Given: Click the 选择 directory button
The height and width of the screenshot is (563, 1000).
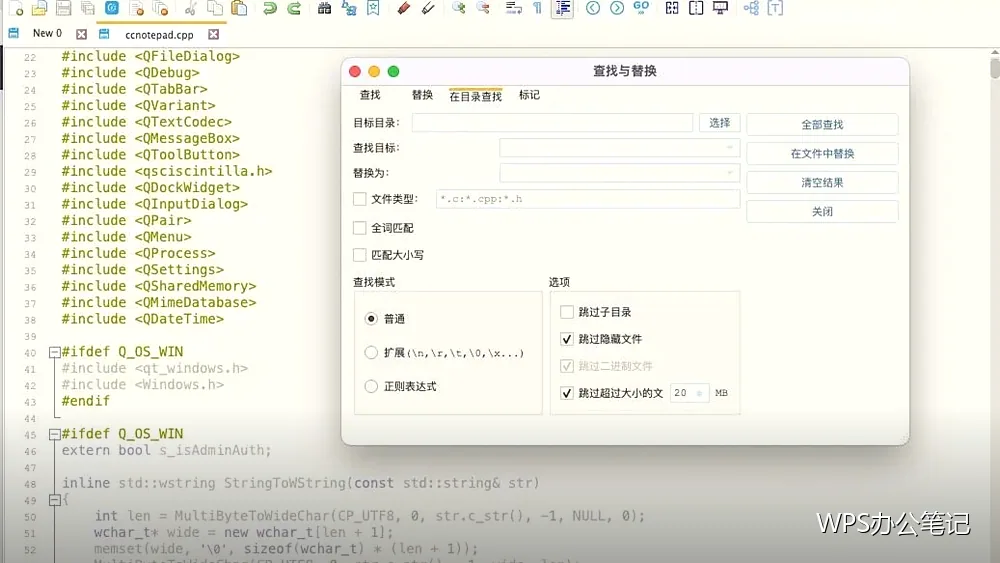Looking at the screenshot, I should [719, 123].
